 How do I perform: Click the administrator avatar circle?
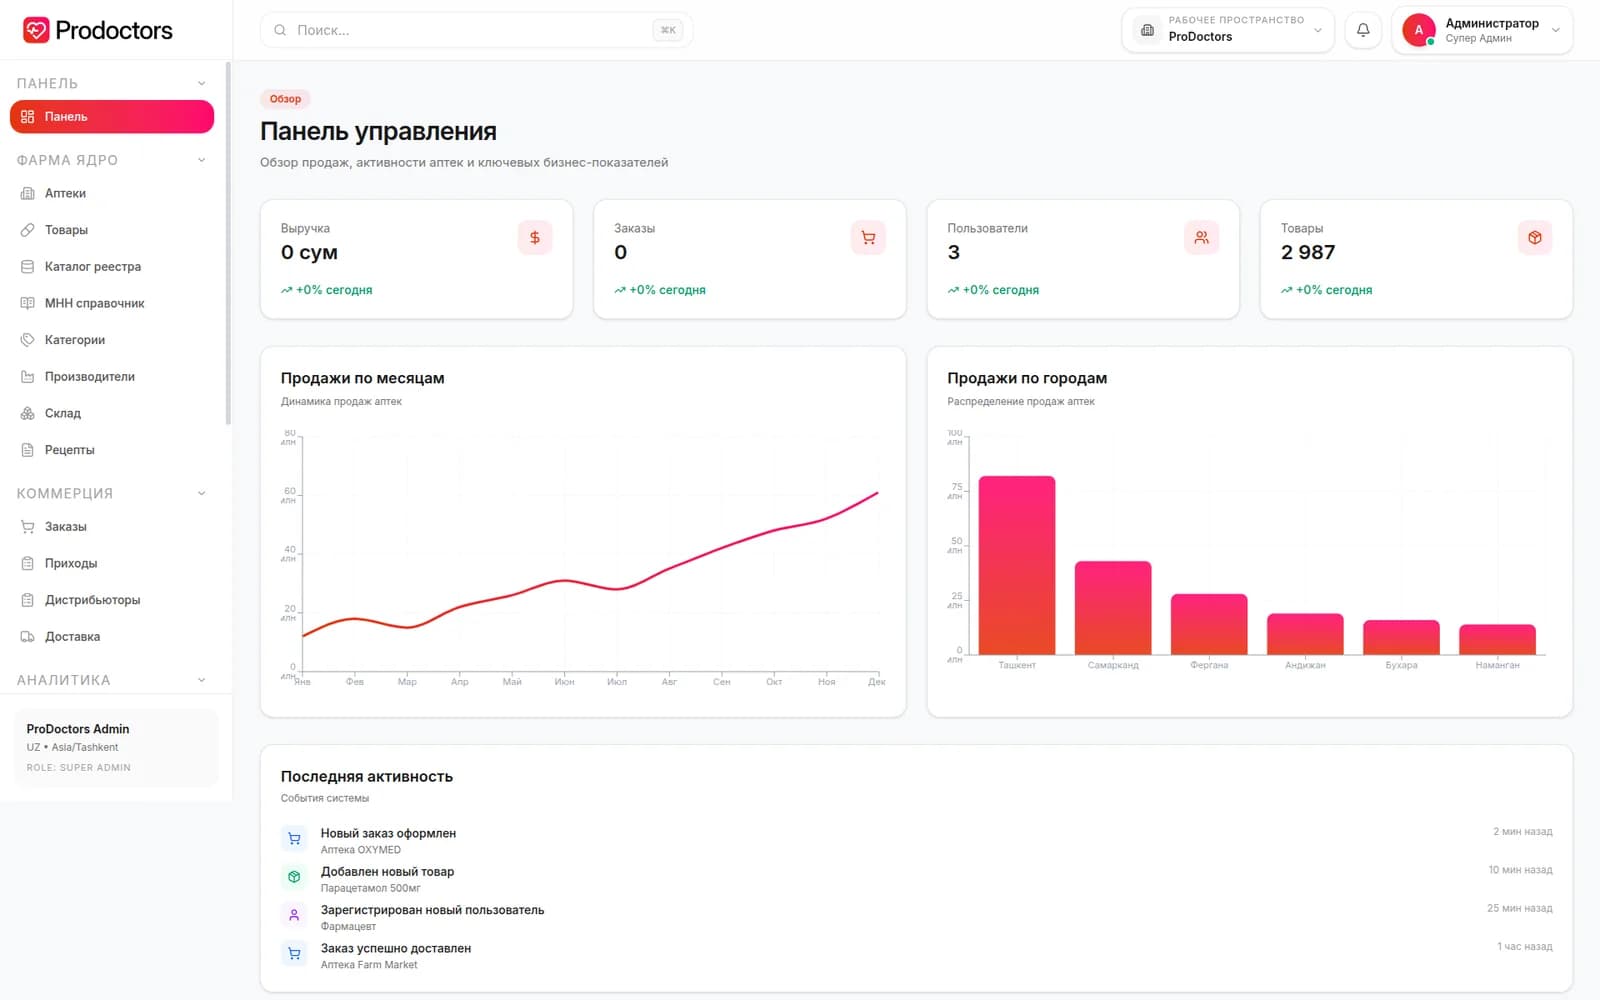(x=1418, y=30)
